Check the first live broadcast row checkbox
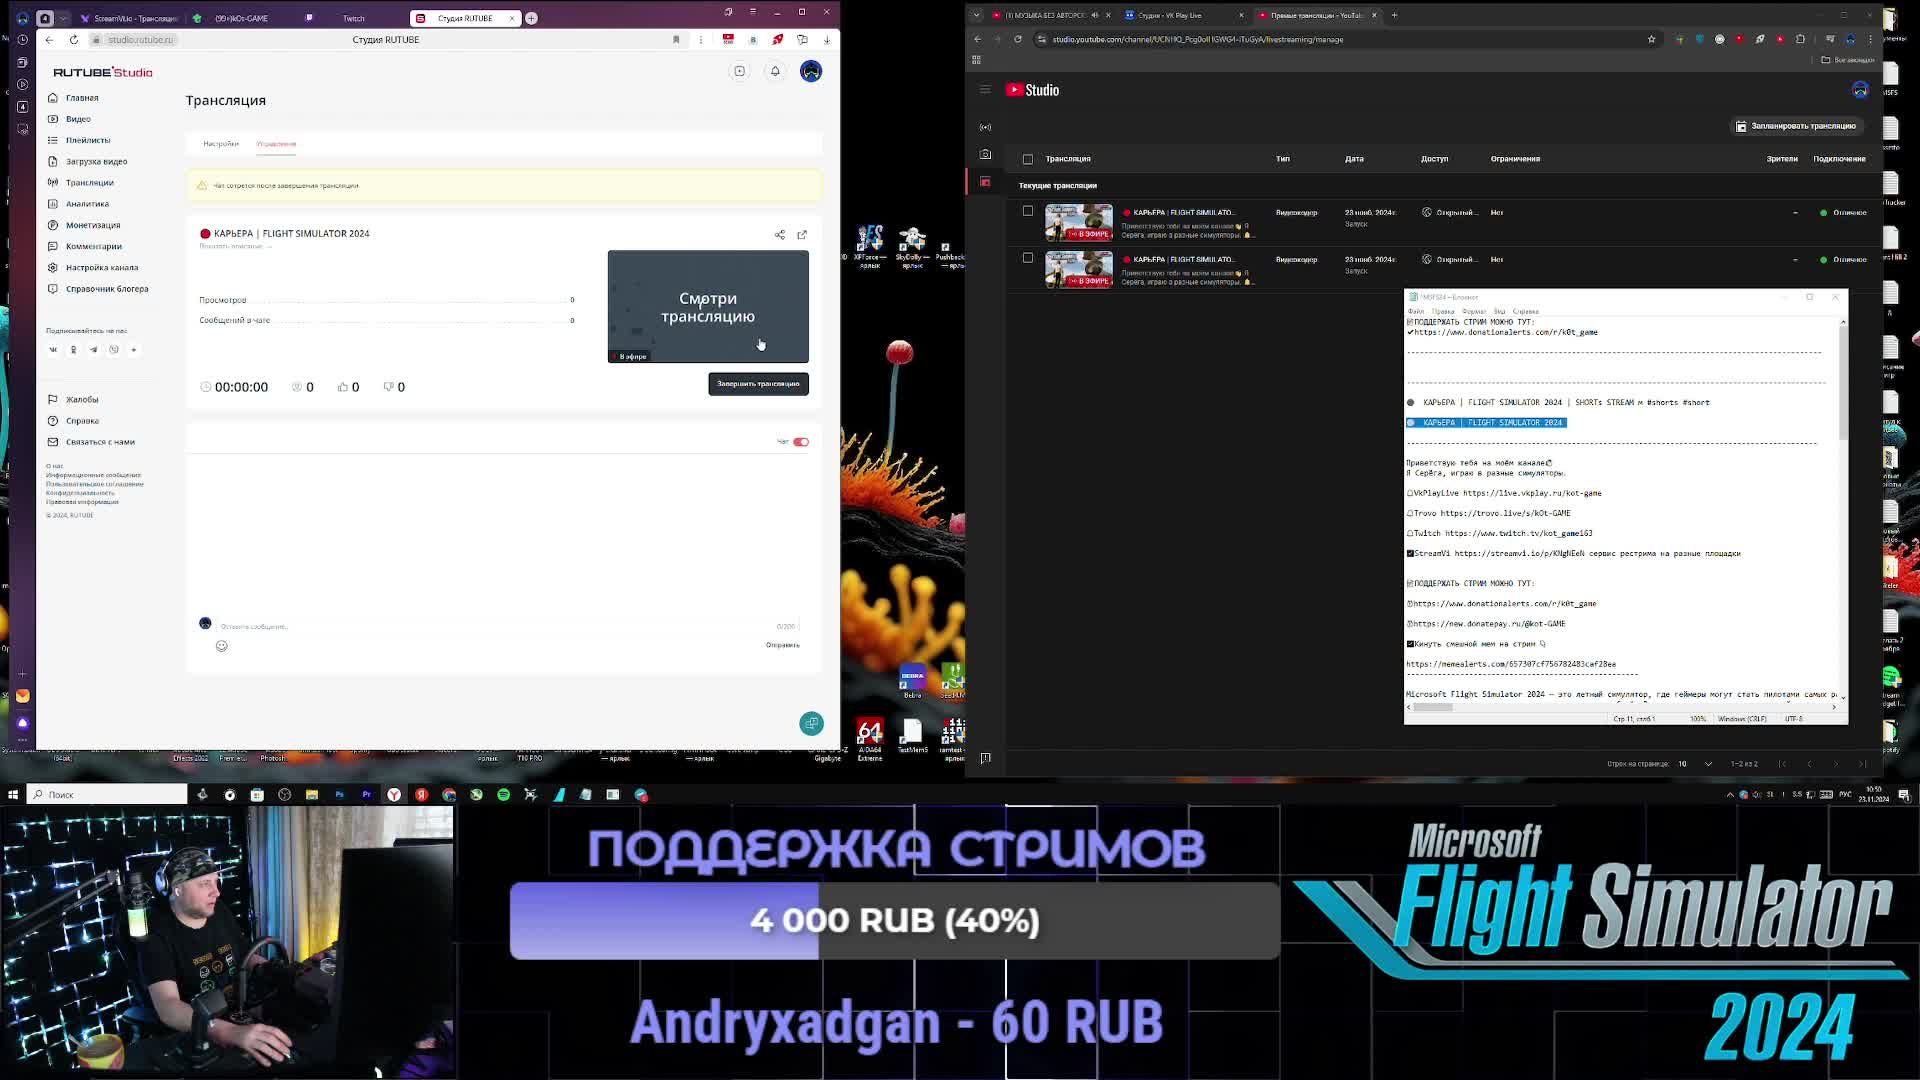Viewport: 1920px width, 1080px height. point(1028,212)
